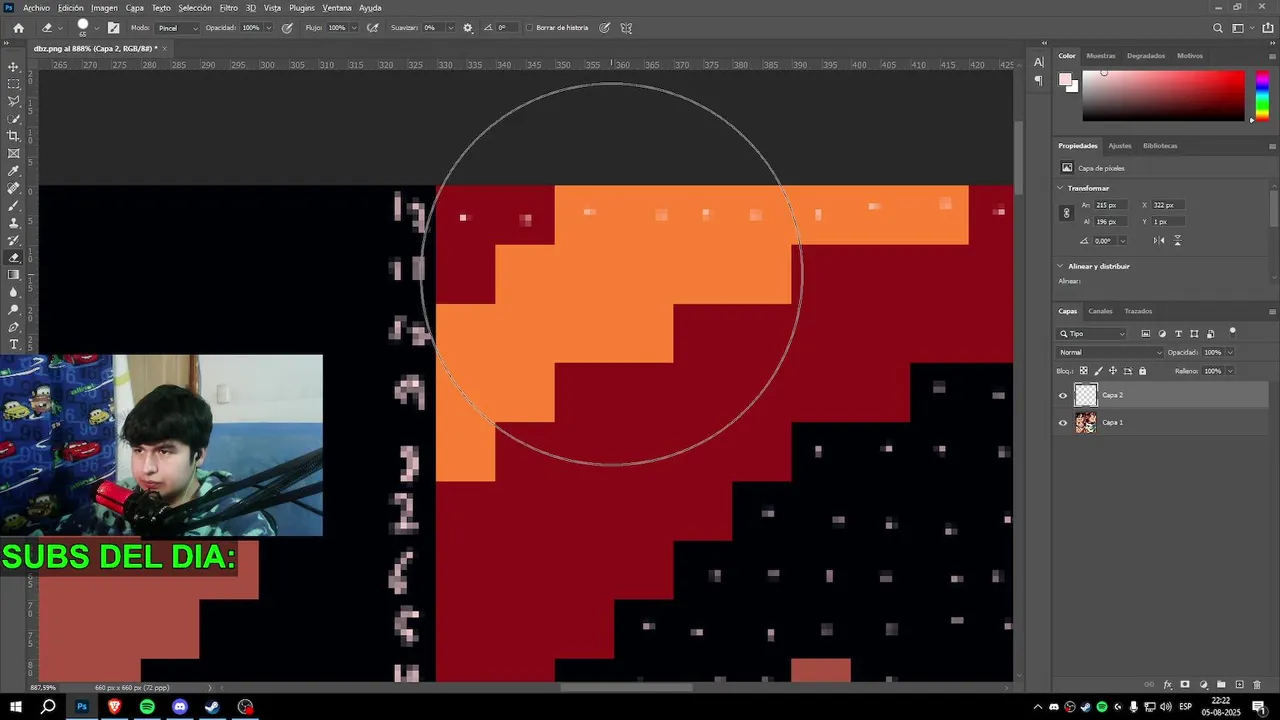
Task: Toggle lock all padlock icon
Action: pyautogui.click(x=1143, y=371)
